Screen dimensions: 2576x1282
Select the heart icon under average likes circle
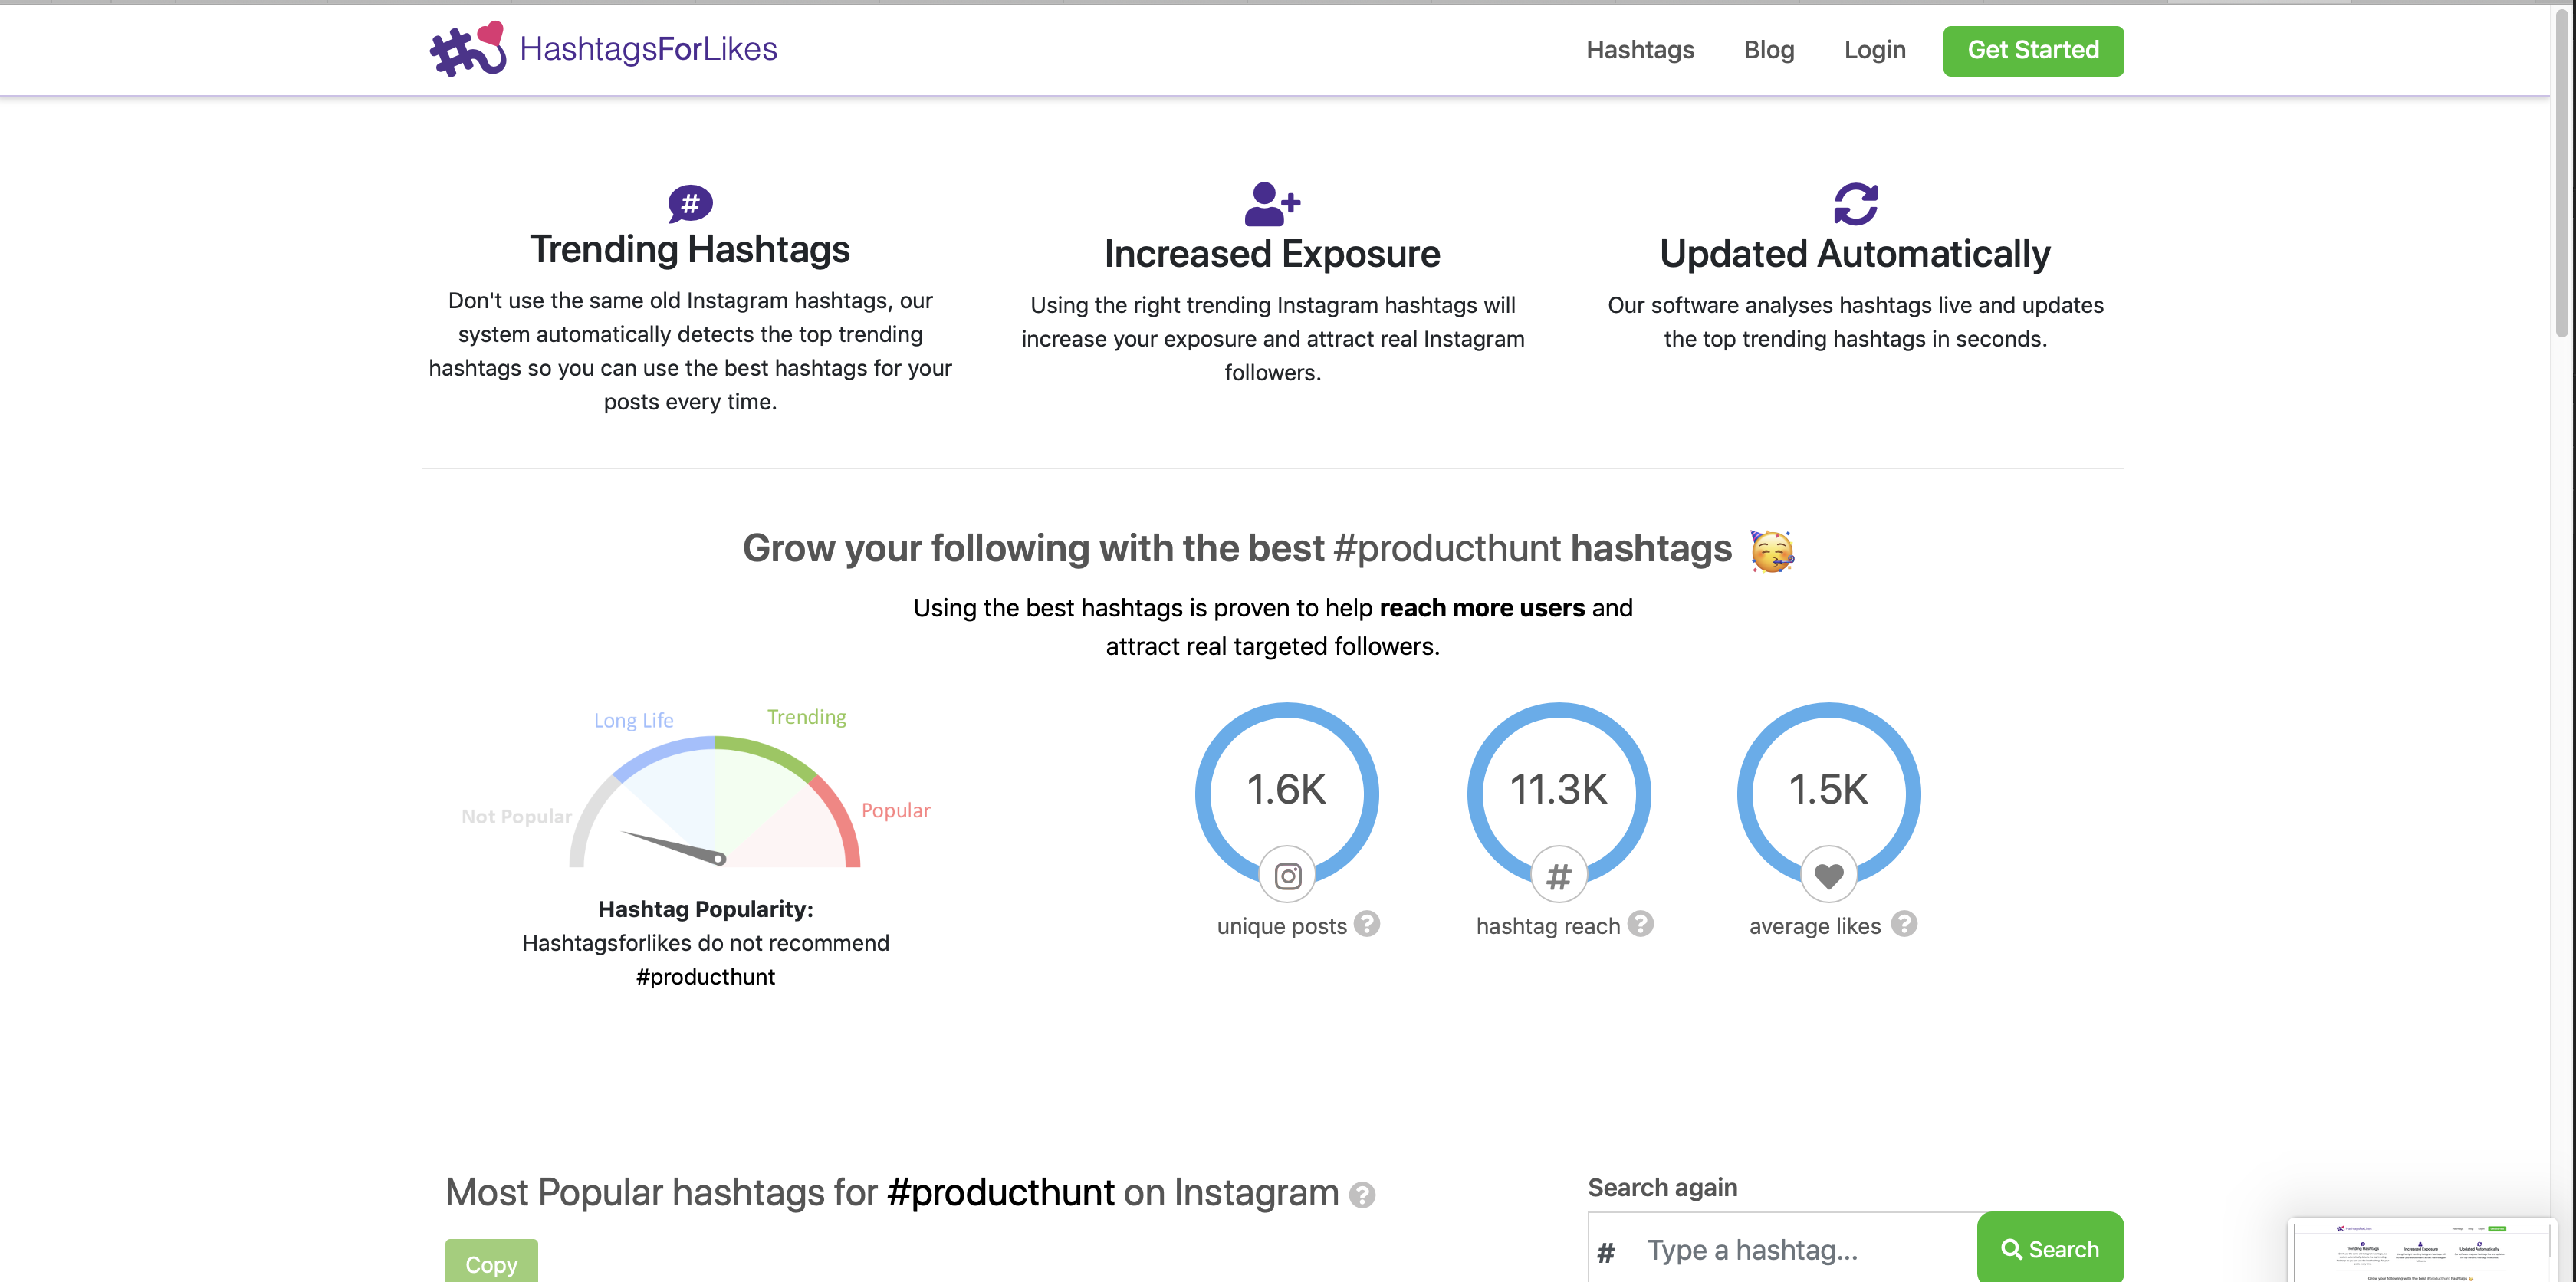(x=1828, y=875)
